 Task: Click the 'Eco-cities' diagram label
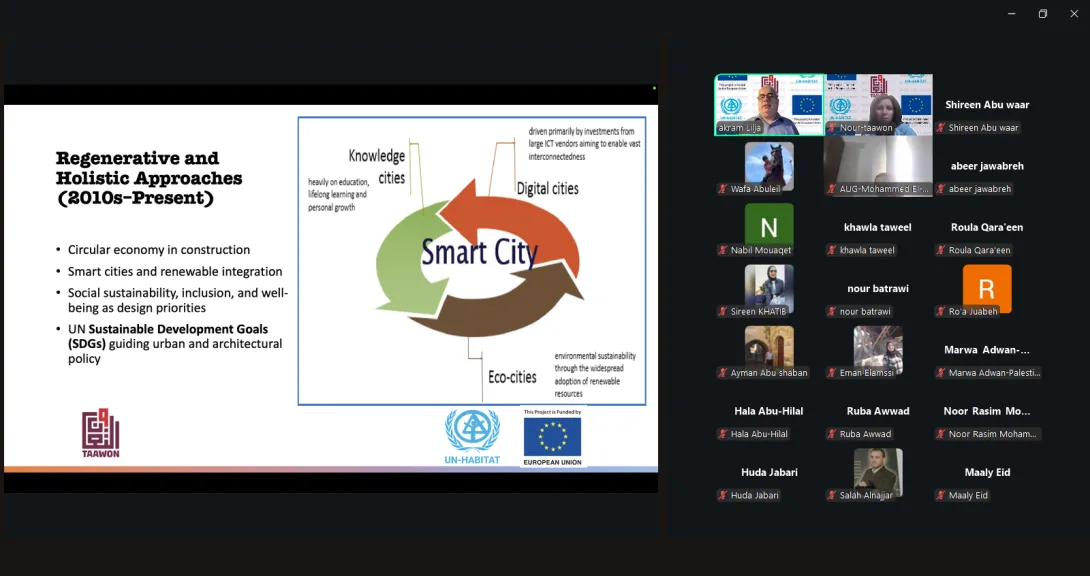pyautogui.click(x=512, y=377)
